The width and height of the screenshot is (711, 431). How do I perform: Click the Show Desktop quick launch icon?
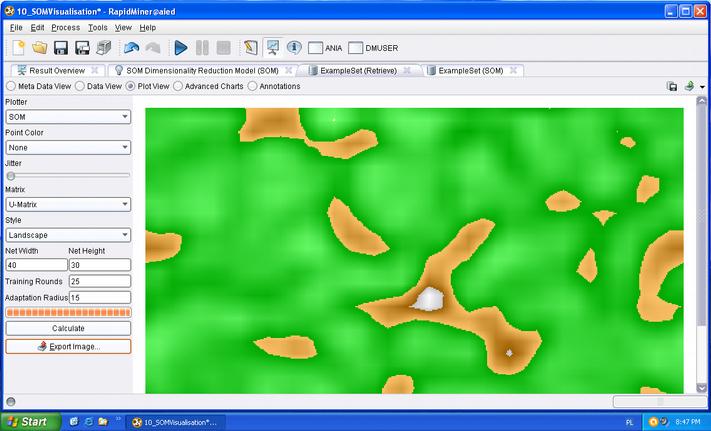click(x=74, y=422)
